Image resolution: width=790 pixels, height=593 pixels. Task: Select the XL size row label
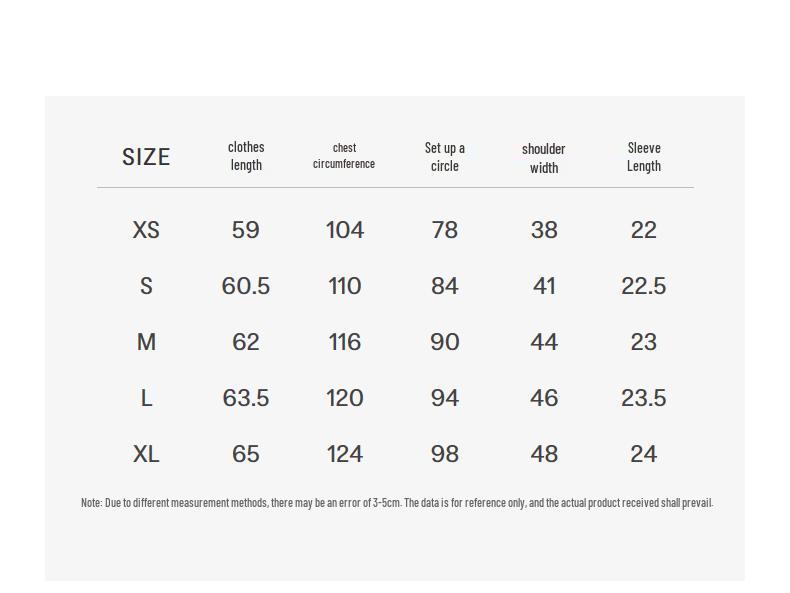click(146, 454)
